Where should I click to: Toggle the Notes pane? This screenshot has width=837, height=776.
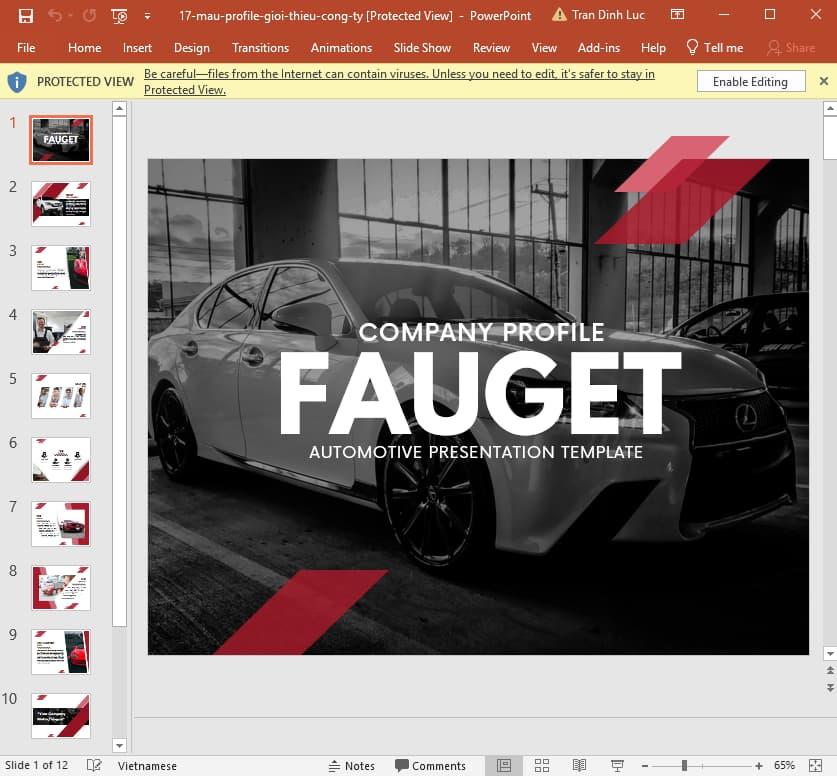(x=352, y=765)
